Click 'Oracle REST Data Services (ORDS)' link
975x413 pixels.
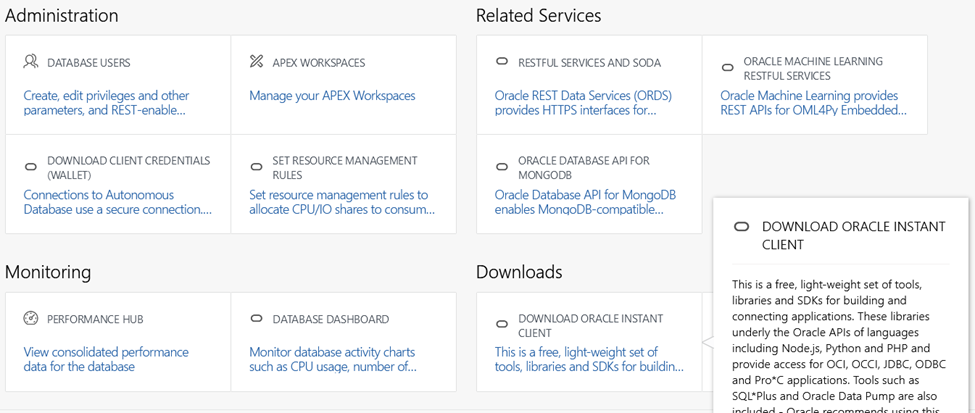[x=583, y=103]
